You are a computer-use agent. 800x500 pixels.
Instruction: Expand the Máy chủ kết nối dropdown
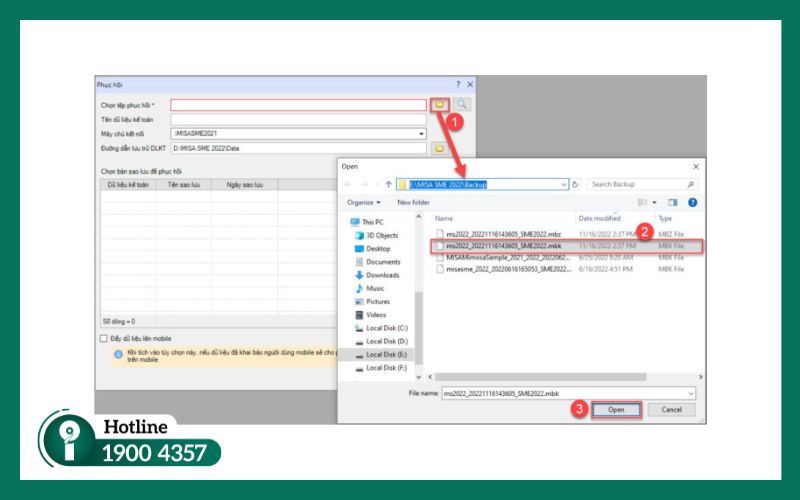click(x=421, y=134)
